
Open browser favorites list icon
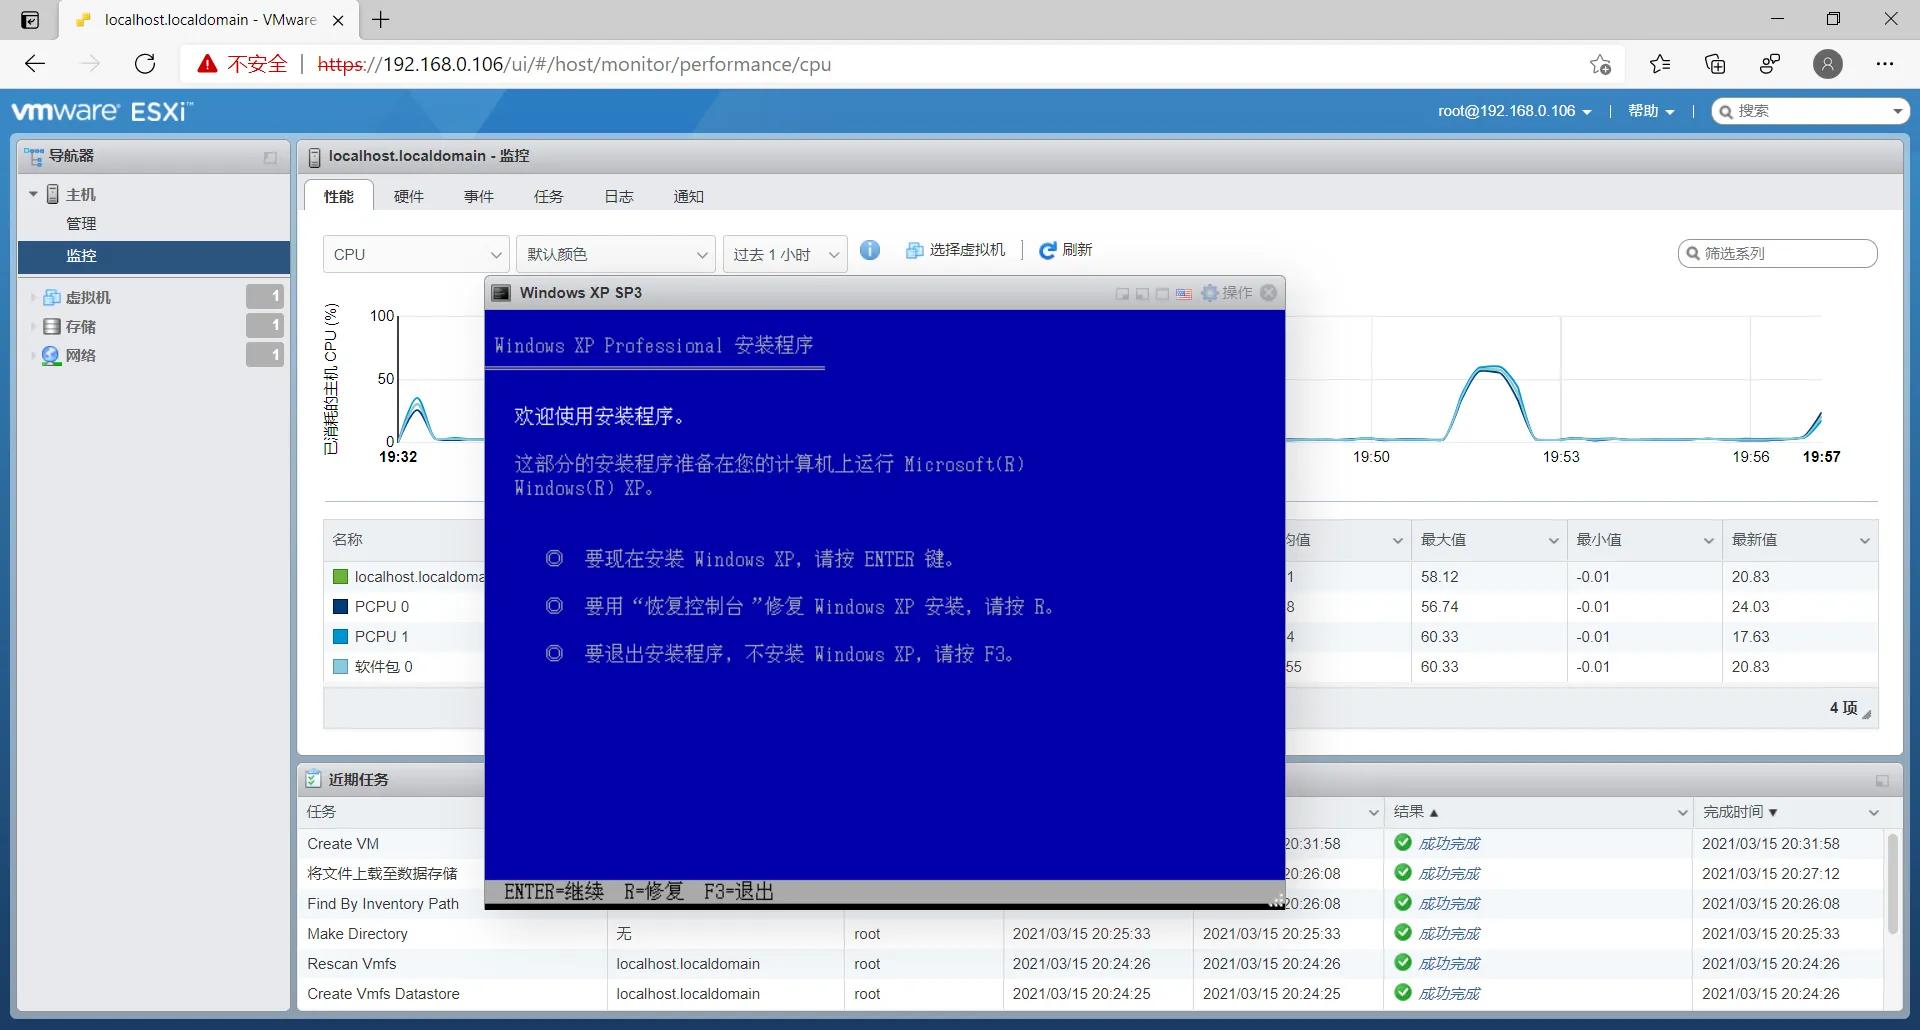point(1660,64)
